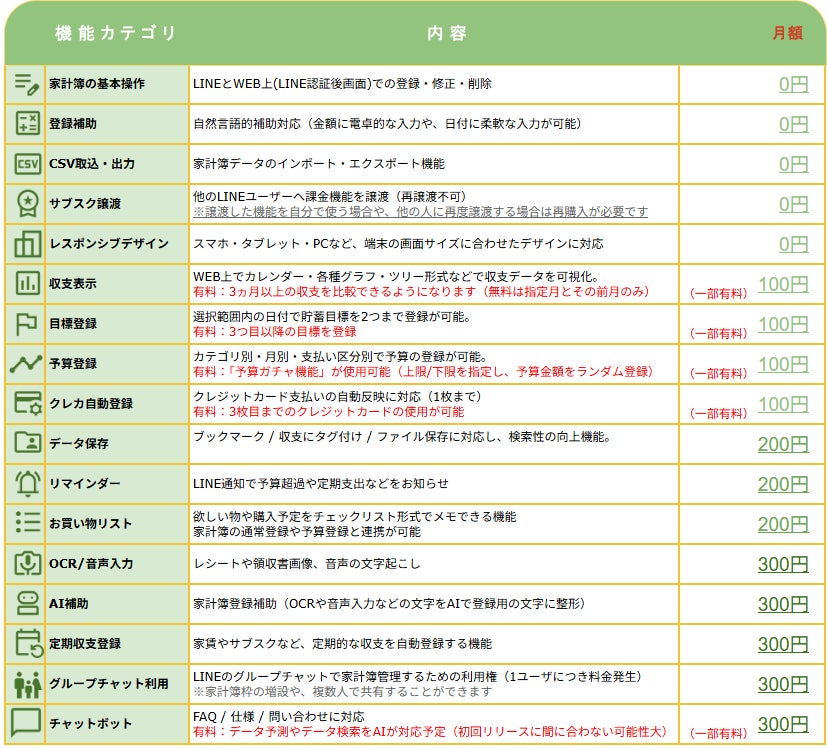Click the 0円 price in the 登録補助 row
The height and width of the screenshot is (748, 828).
[x=793, y=124]
